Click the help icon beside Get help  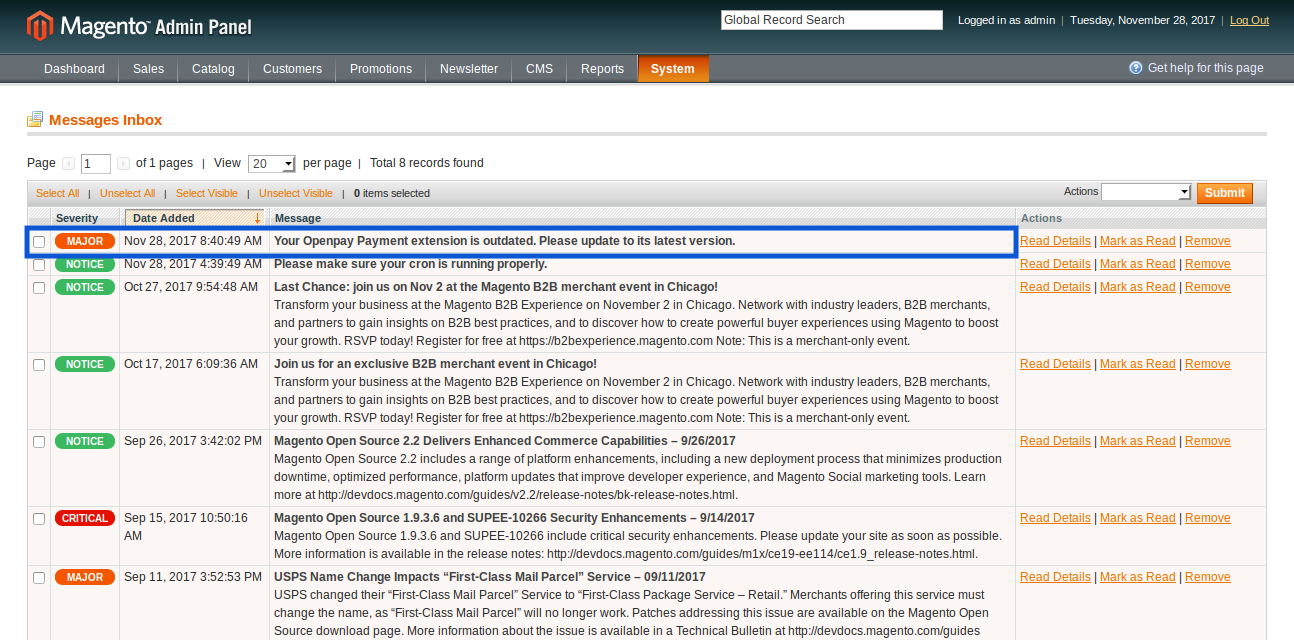[x=1135, y=68]
